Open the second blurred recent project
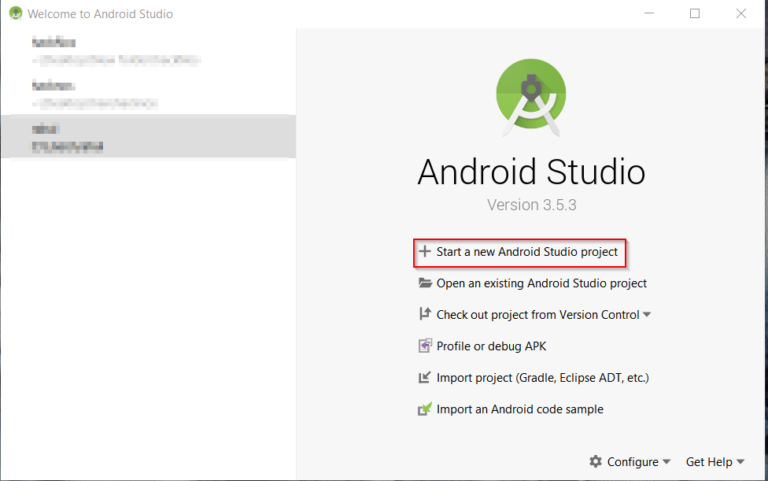The width and height of the screenshot is (768, 481). click(148, 94)
